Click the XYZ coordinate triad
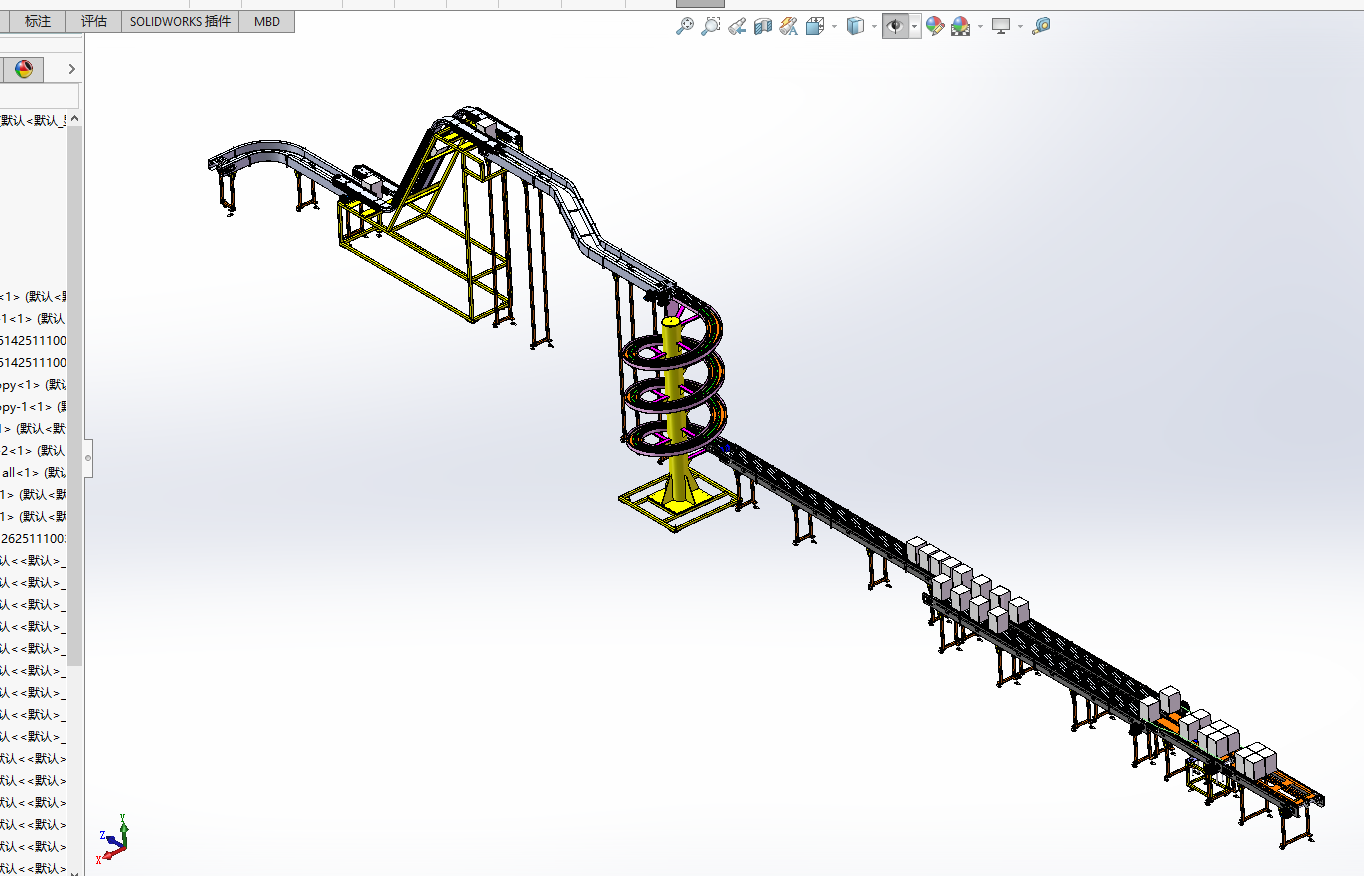Viewport: 1364px width, 876px height. pos(112,840)
